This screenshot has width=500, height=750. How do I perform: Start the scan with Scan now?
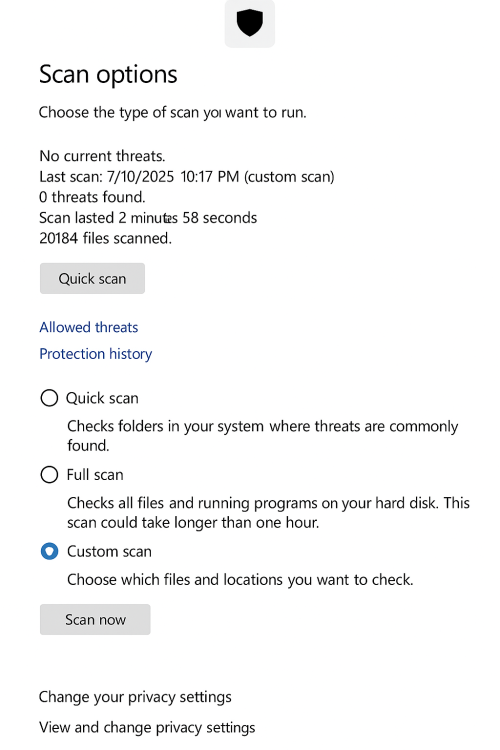pyautogui.click(x=95, y=619)
